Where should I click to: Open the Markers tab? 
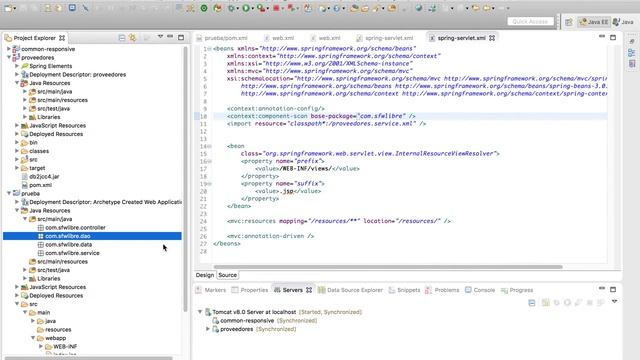[211, 290]
